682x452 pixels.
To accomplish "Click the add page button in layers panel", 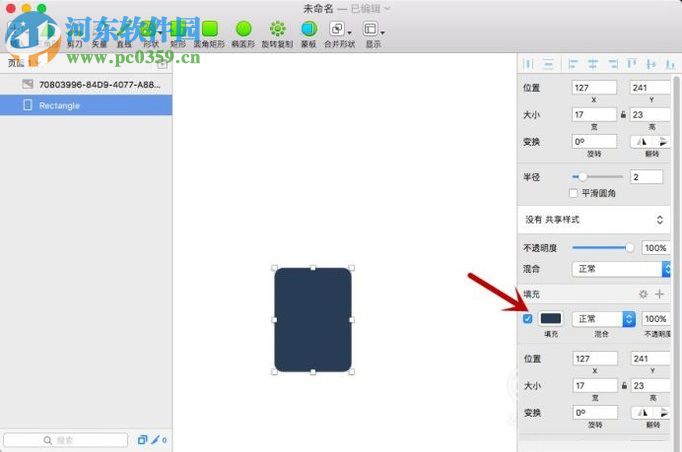I will click(x=162, y=64).
